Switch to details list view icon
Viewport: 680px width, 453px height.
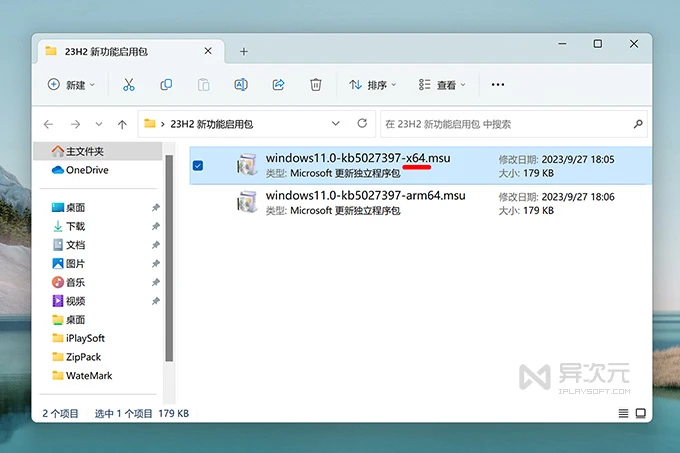click(623, 414)
